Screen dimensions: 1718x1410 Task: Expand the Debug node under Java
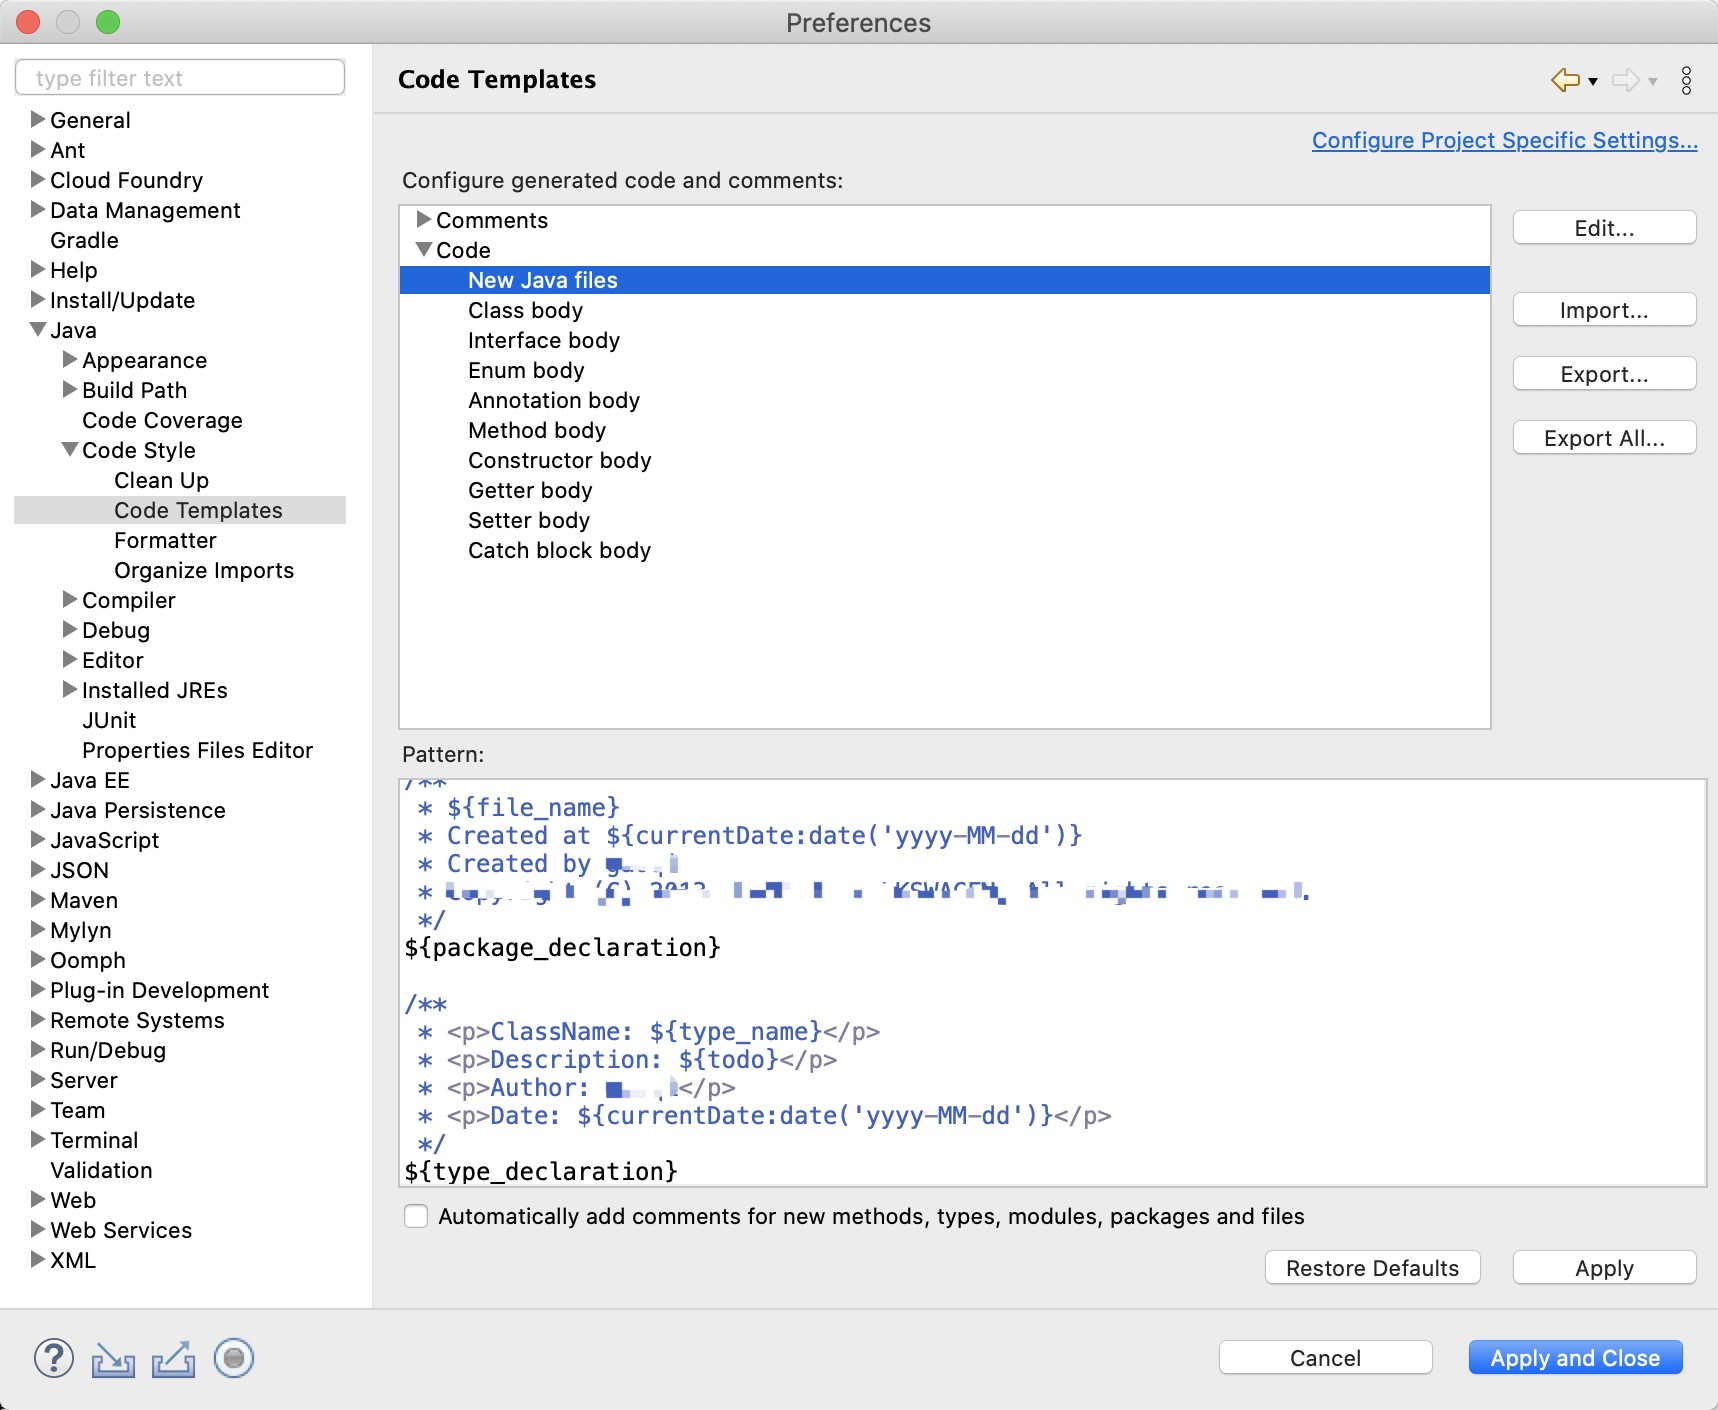[x=70, y=629]
